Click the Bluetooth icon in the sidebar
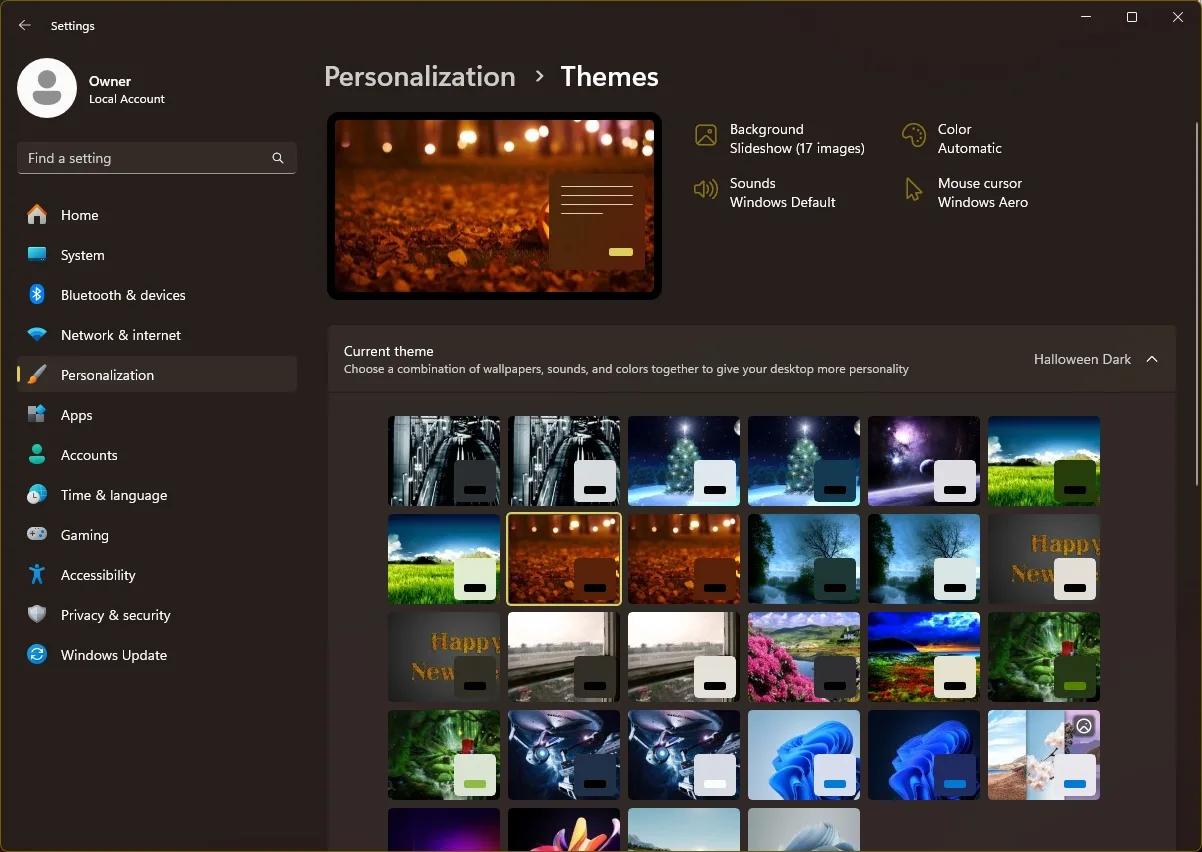This screenshot has width=1202, height=852. pos(37,295)
